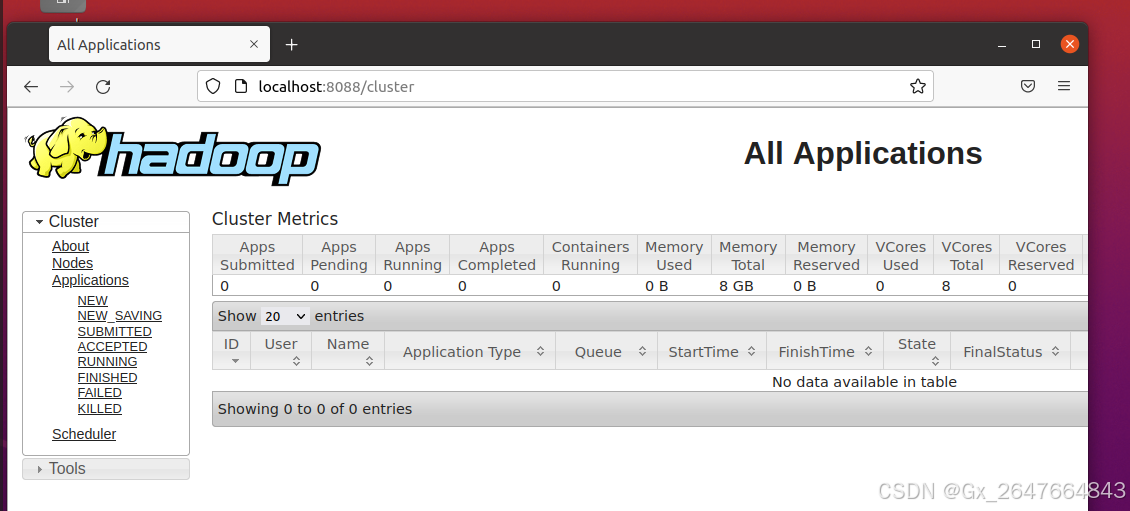Open the Nodes link
The image size is (1130, 511).
pos(72,263)
